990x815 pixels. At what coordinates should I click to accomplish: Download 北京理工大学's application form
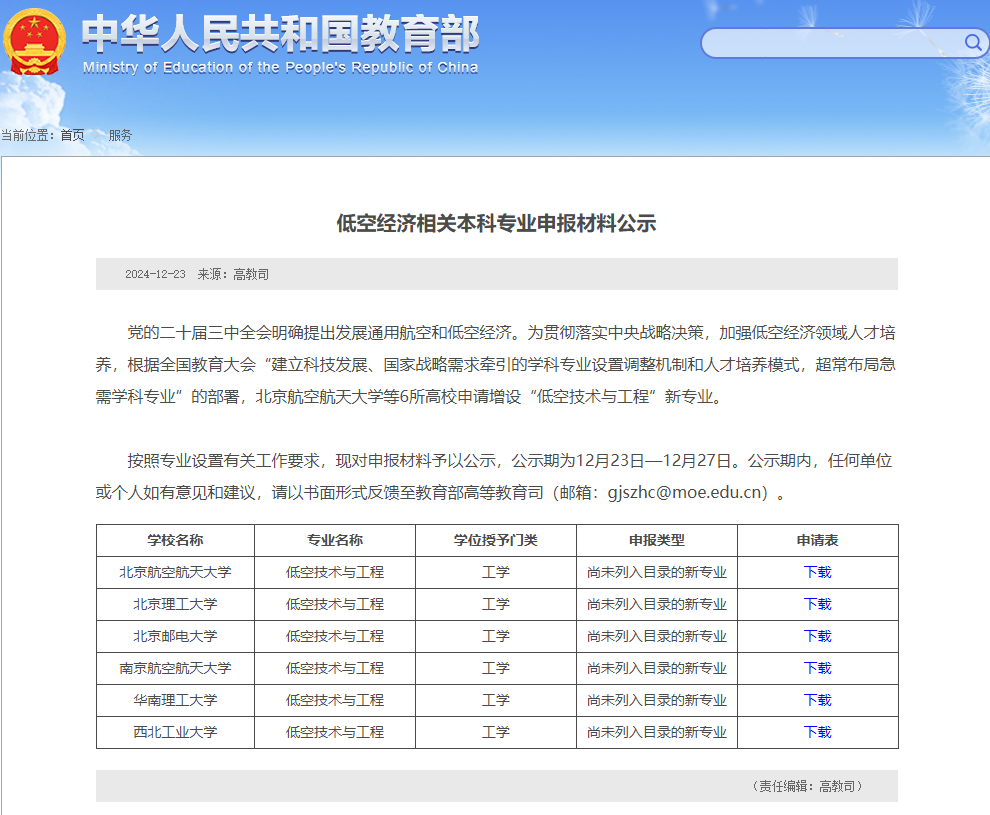pos(817,604)
